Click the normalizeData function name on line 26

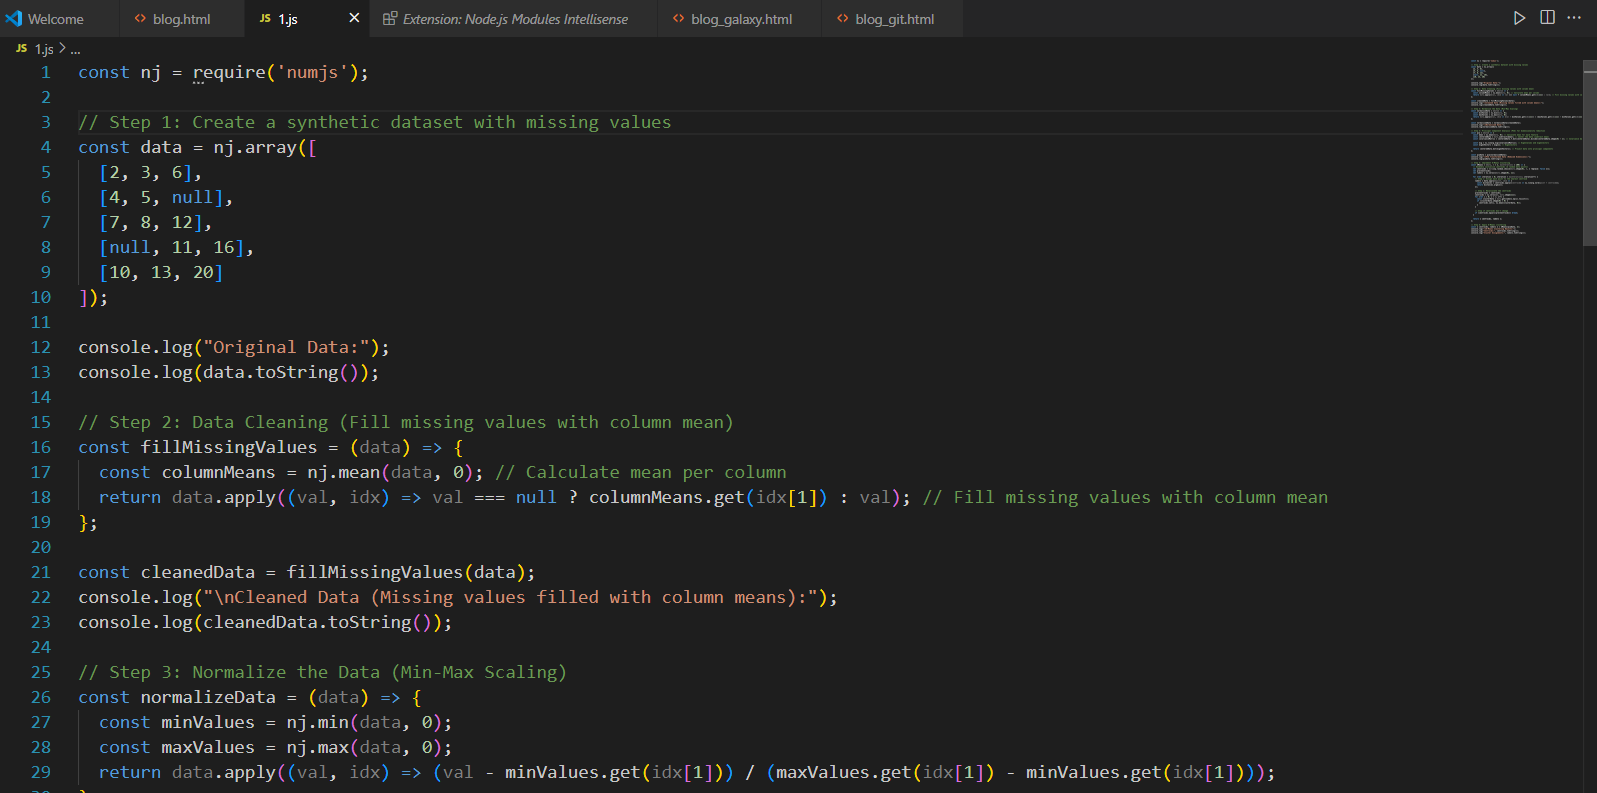pyautogui.click(x=208, y=697)
